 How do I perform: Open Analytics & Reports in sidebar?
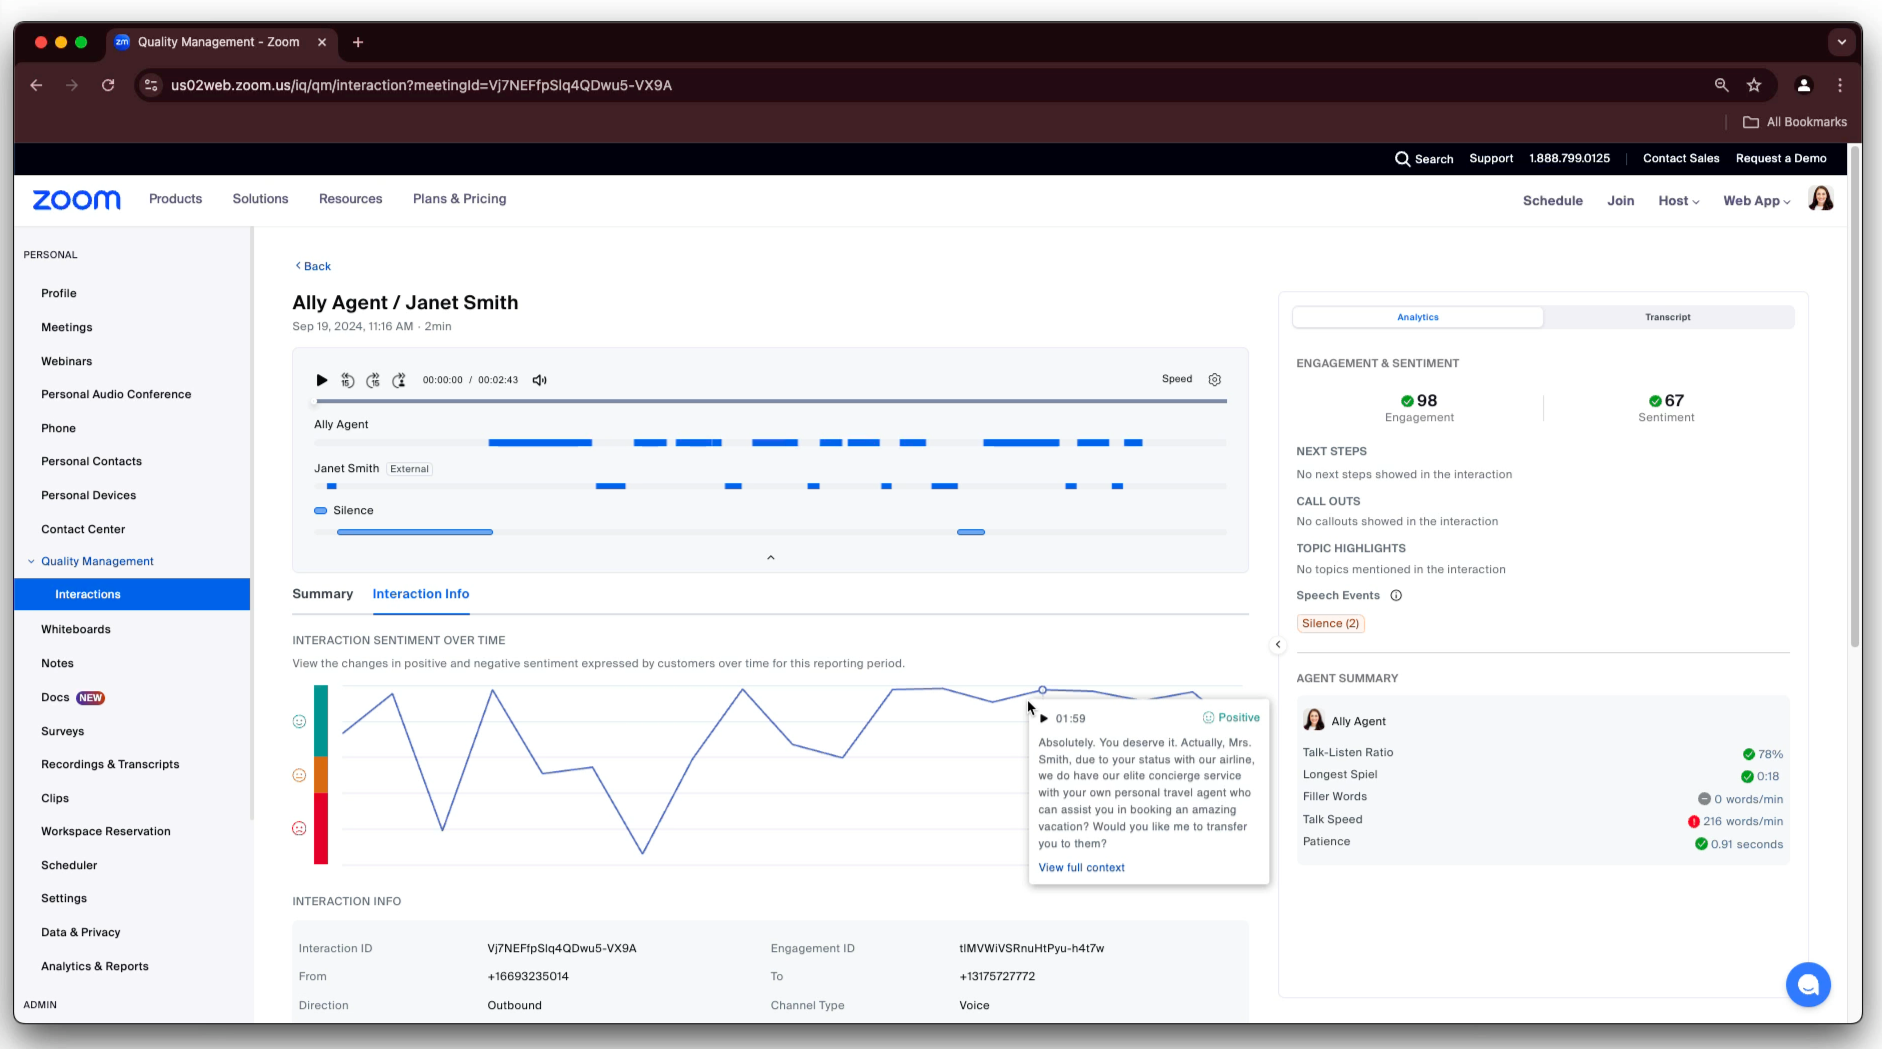coord(95,967)
